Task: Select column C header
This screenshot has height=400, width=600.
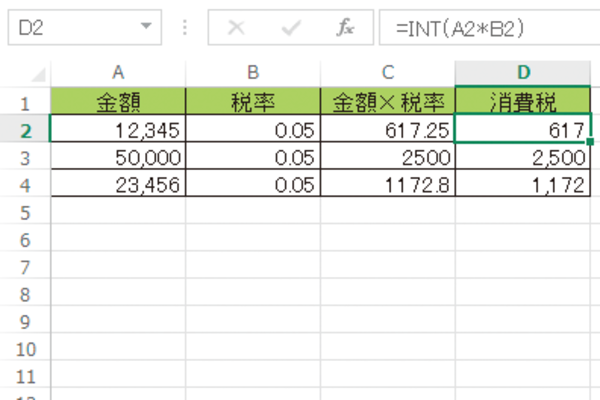Action: [388, 72]
